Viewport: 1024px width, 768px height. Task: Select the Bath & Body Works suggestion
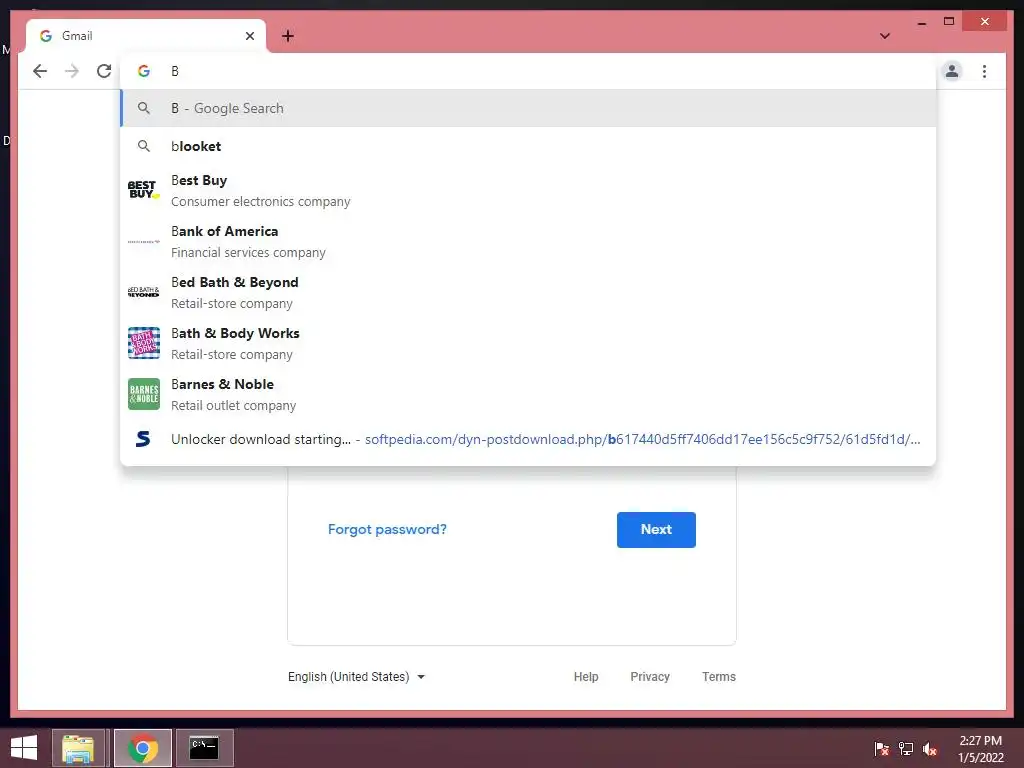pos(528,343)
